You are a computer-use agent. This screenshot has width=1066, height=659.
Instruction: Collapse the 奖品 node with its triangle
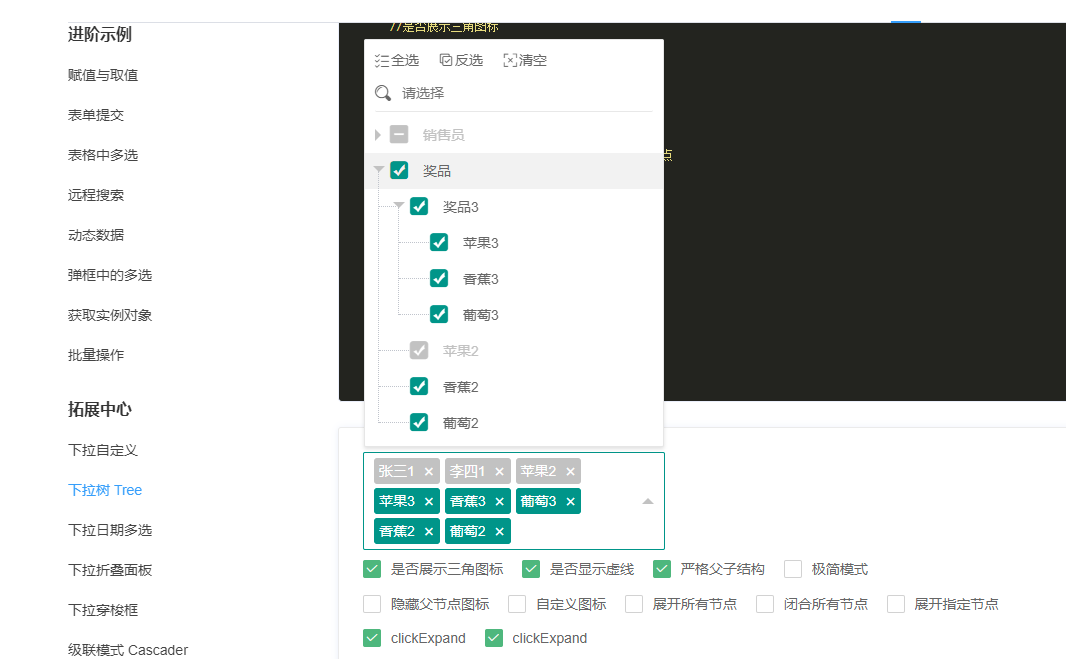pos(378,170)
